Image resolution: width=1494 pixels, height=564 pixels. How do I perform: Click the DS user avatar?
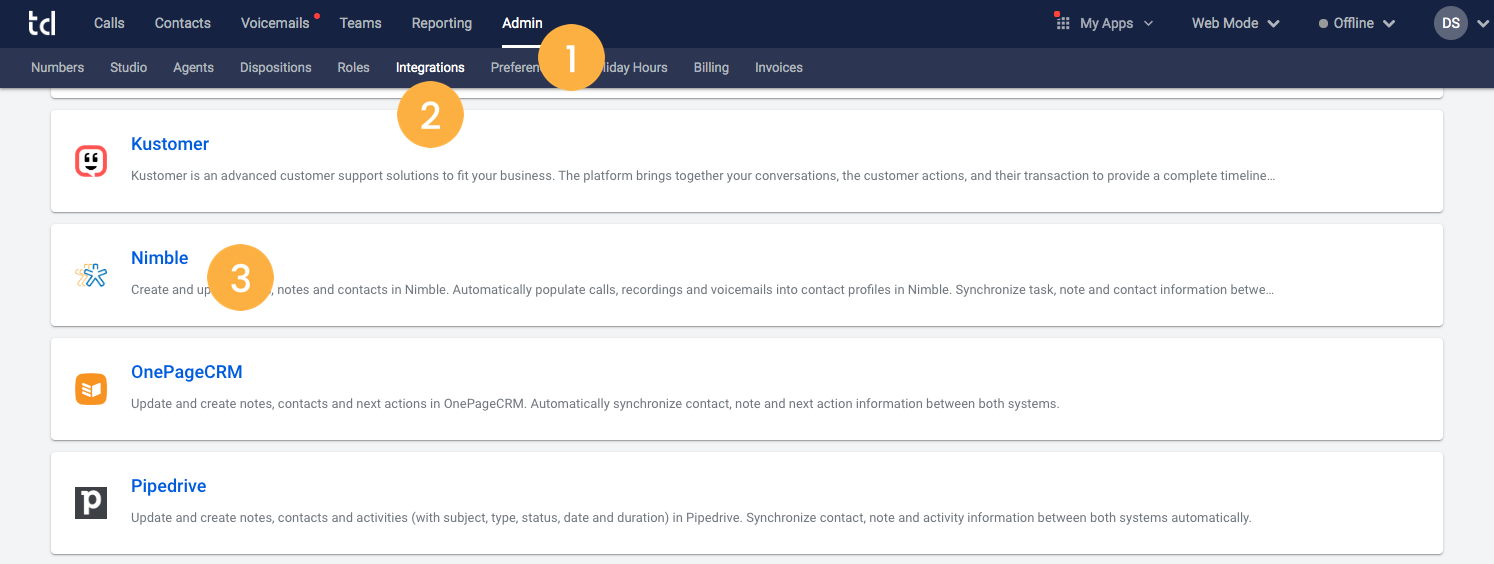point(1450,22)
